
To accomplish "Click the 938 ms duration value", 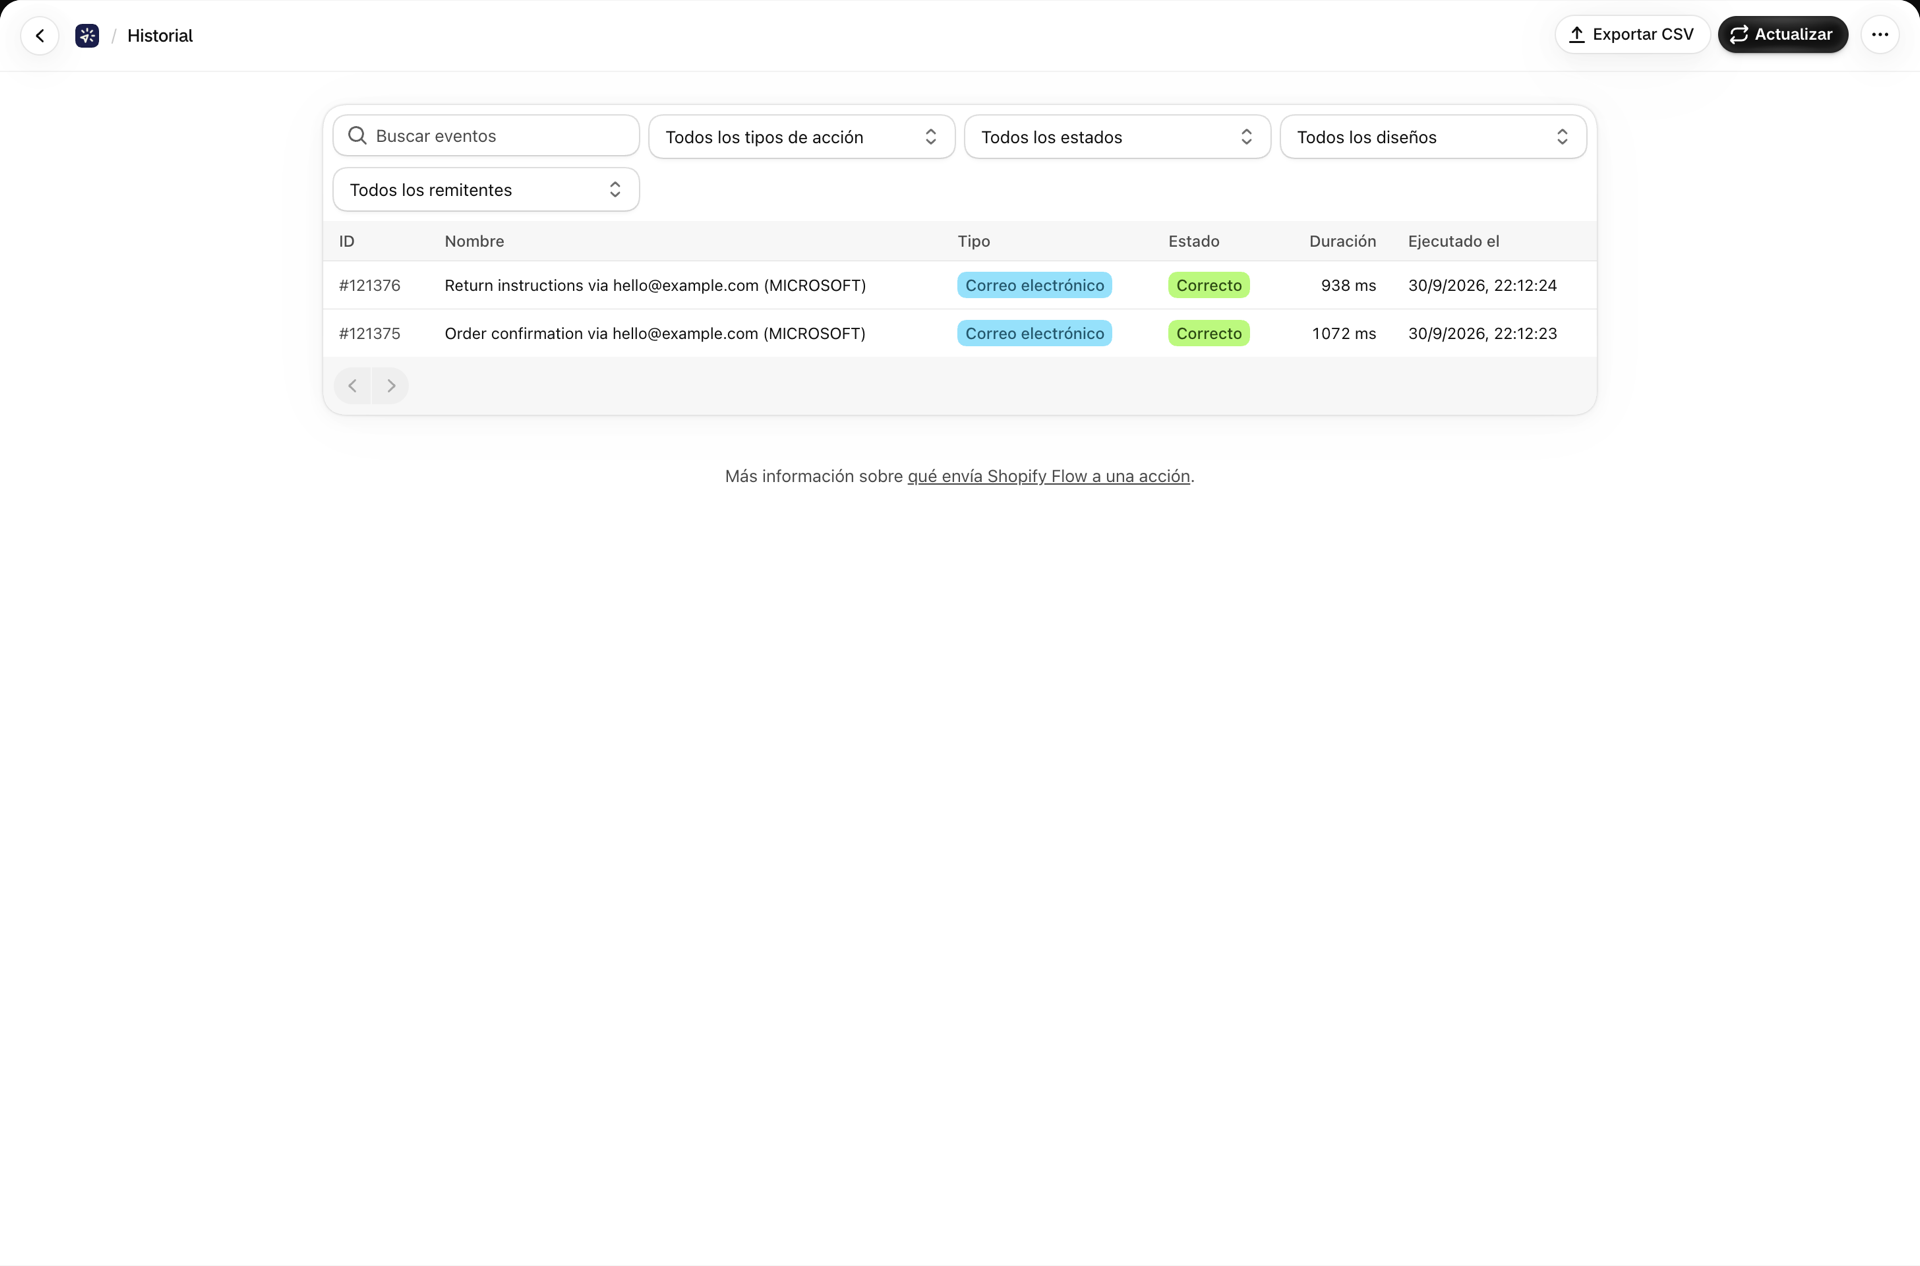I will pyautogui.click(x=1348, y=286).
